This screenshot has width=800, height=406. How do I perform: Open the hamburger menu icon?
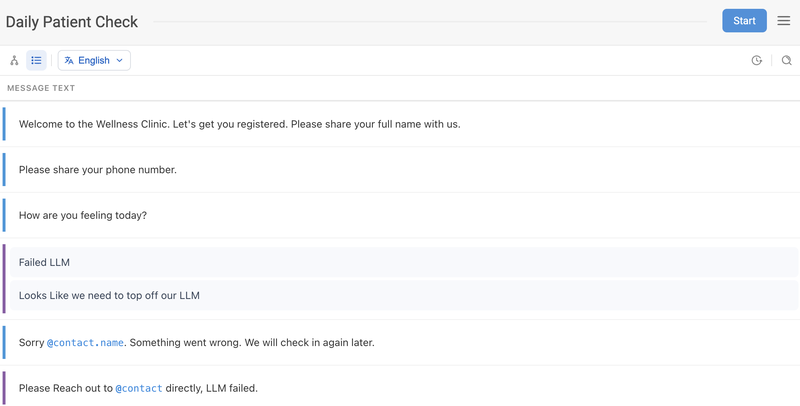784,21
